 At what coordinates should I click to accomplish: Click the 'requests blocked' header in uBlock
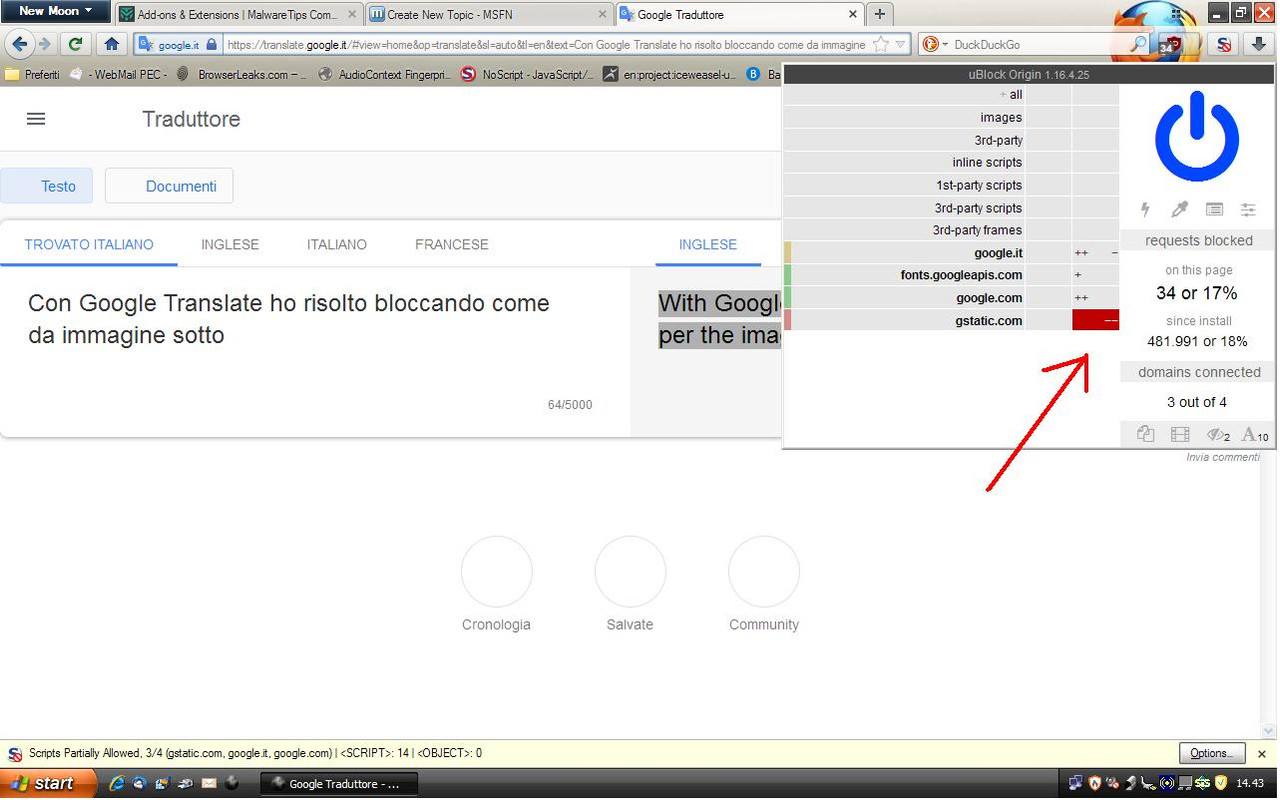click(1198, 240)
